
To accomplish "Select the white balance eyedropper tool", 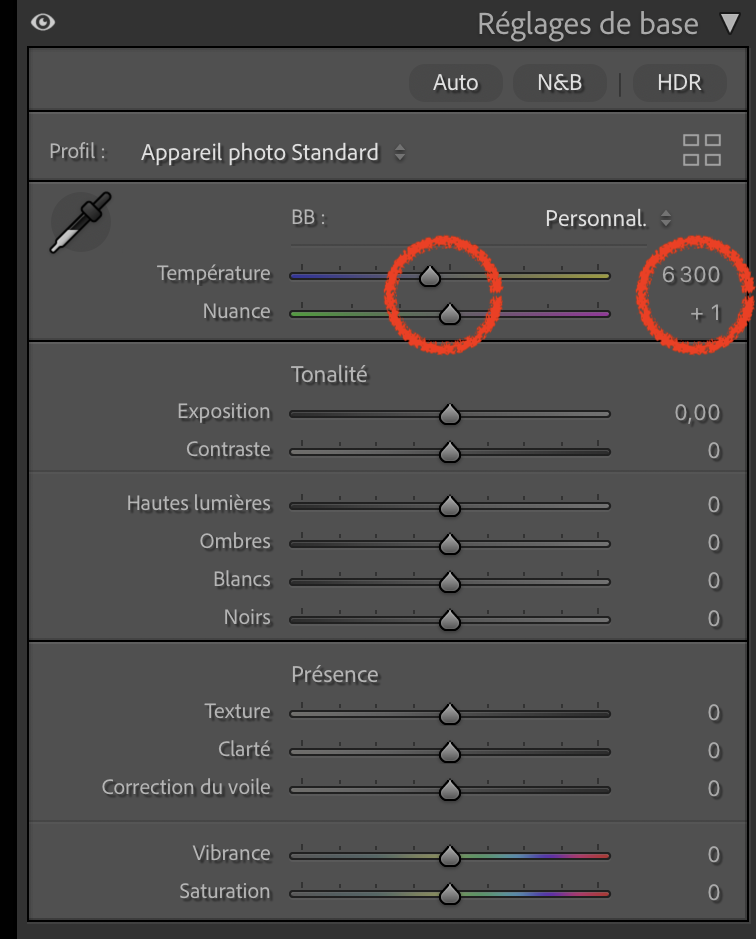I will click(80, 222).
